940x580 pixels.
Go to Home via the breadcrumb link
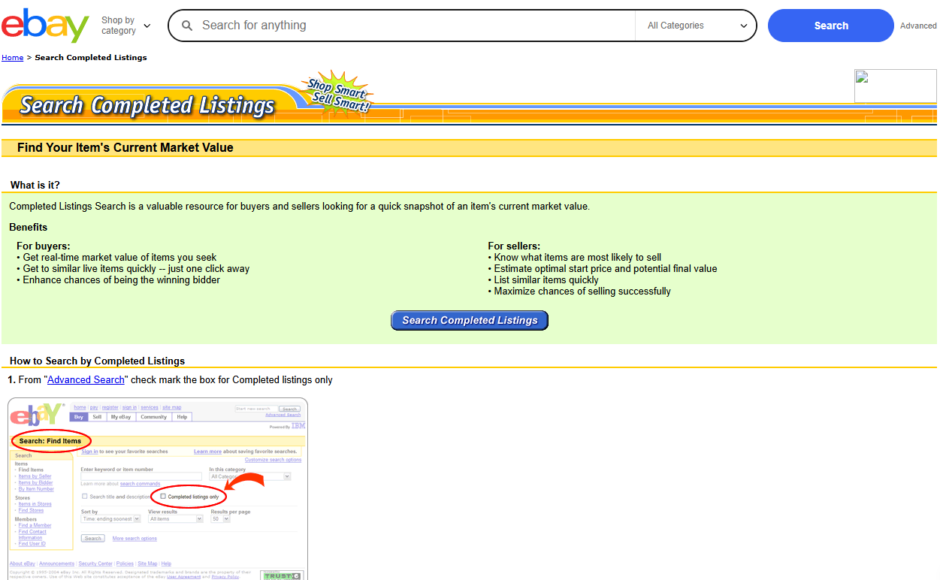pos(12,58)
